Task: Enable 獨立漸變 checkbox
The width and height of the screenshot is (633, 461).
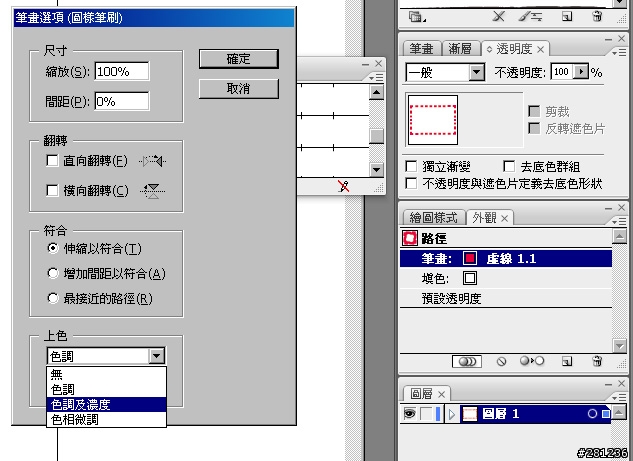Action: pos(411,166)
